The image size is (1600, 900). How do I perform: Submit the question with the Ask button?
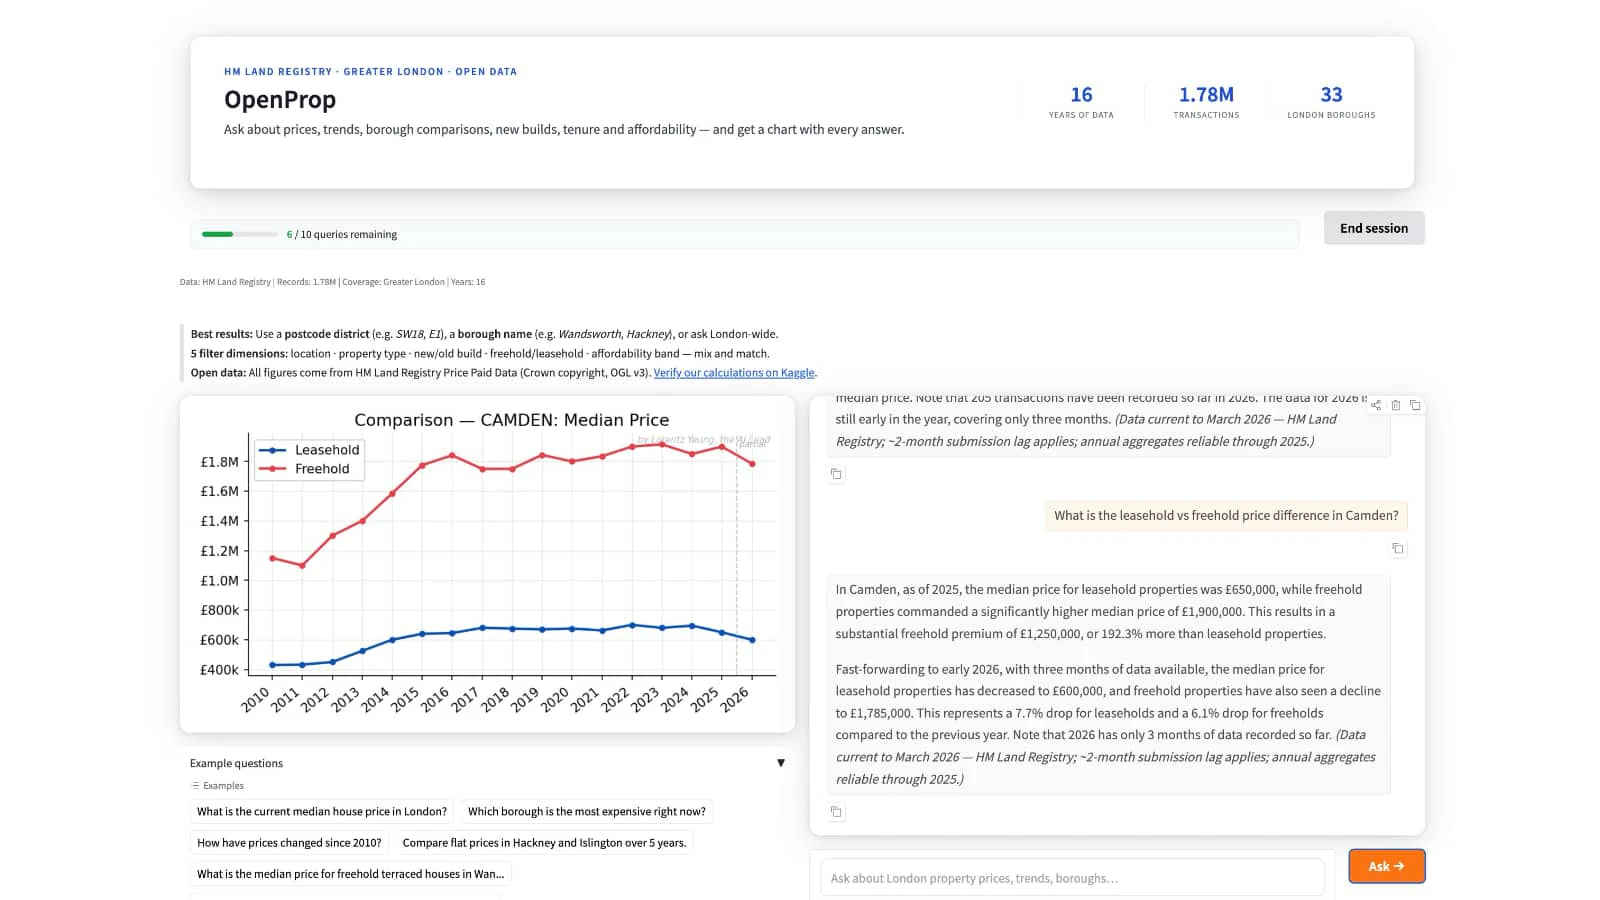tap(1386, 866)
